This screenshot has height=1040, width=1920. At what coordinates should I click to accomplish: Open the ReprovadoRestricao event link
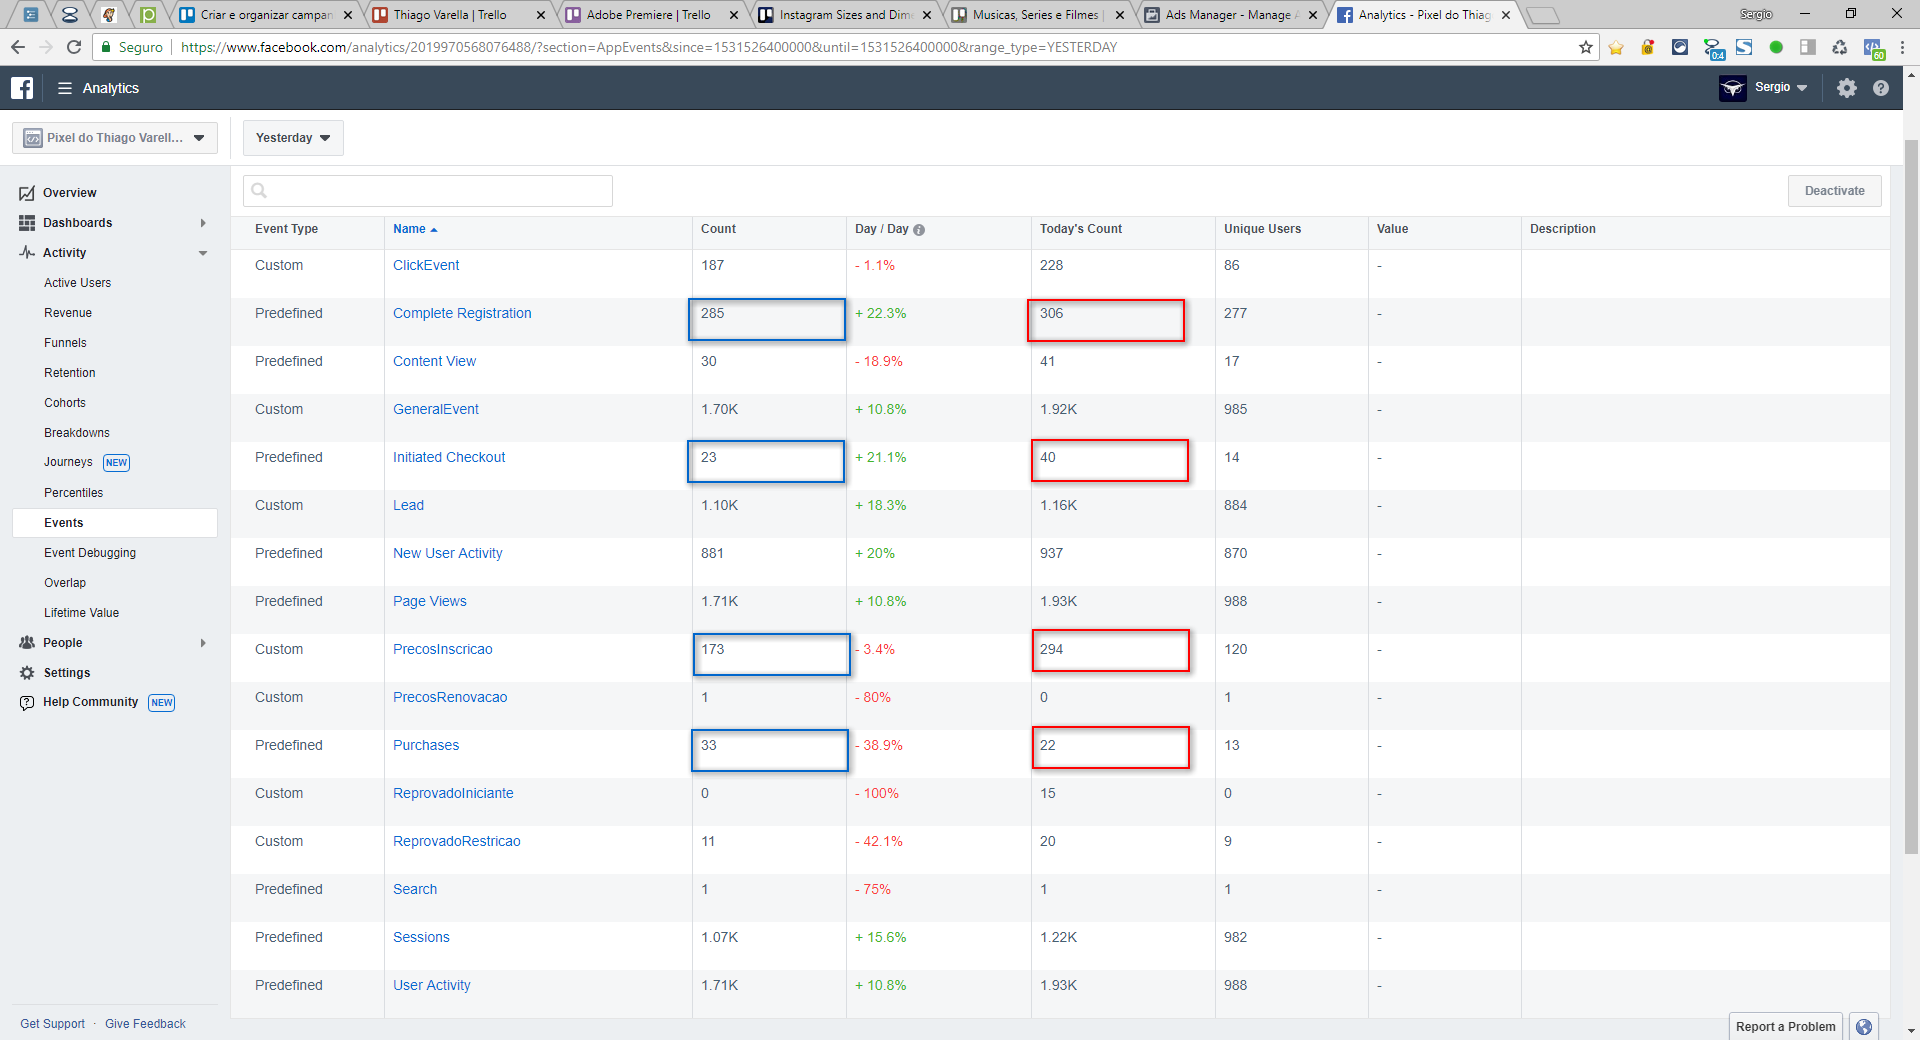tap(457, 841)
